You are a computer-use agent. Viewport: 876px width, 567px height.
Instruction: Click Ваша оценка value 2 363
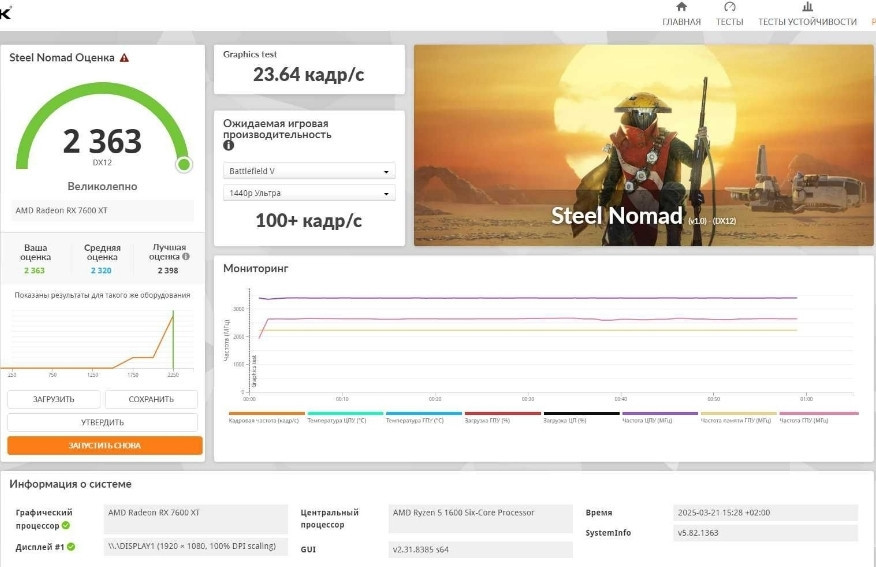(34, 270)
